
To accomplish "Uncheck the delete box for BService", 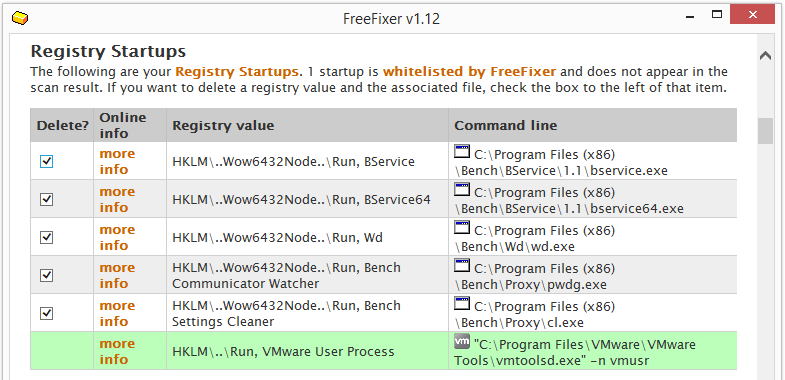I will 47,161.
